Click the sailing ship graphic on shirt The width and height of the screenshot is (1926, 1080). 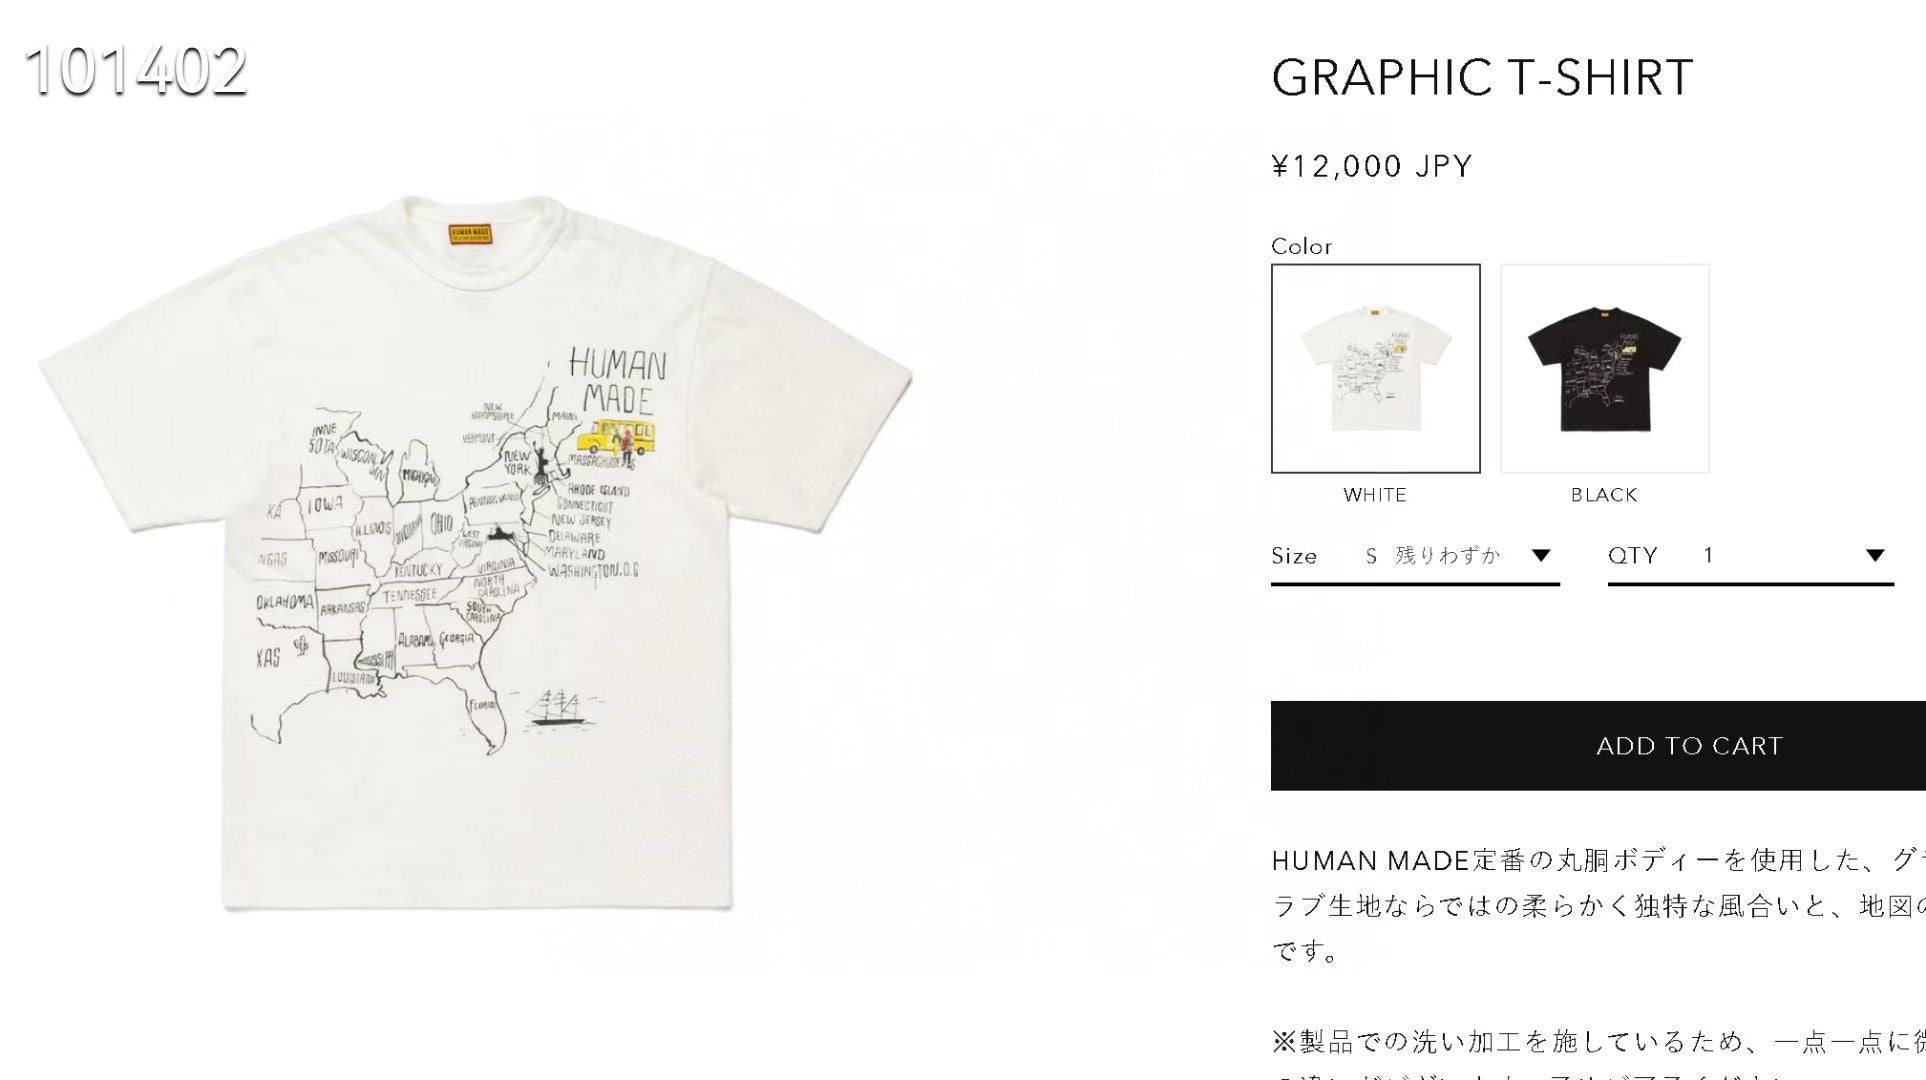[558, 708]
